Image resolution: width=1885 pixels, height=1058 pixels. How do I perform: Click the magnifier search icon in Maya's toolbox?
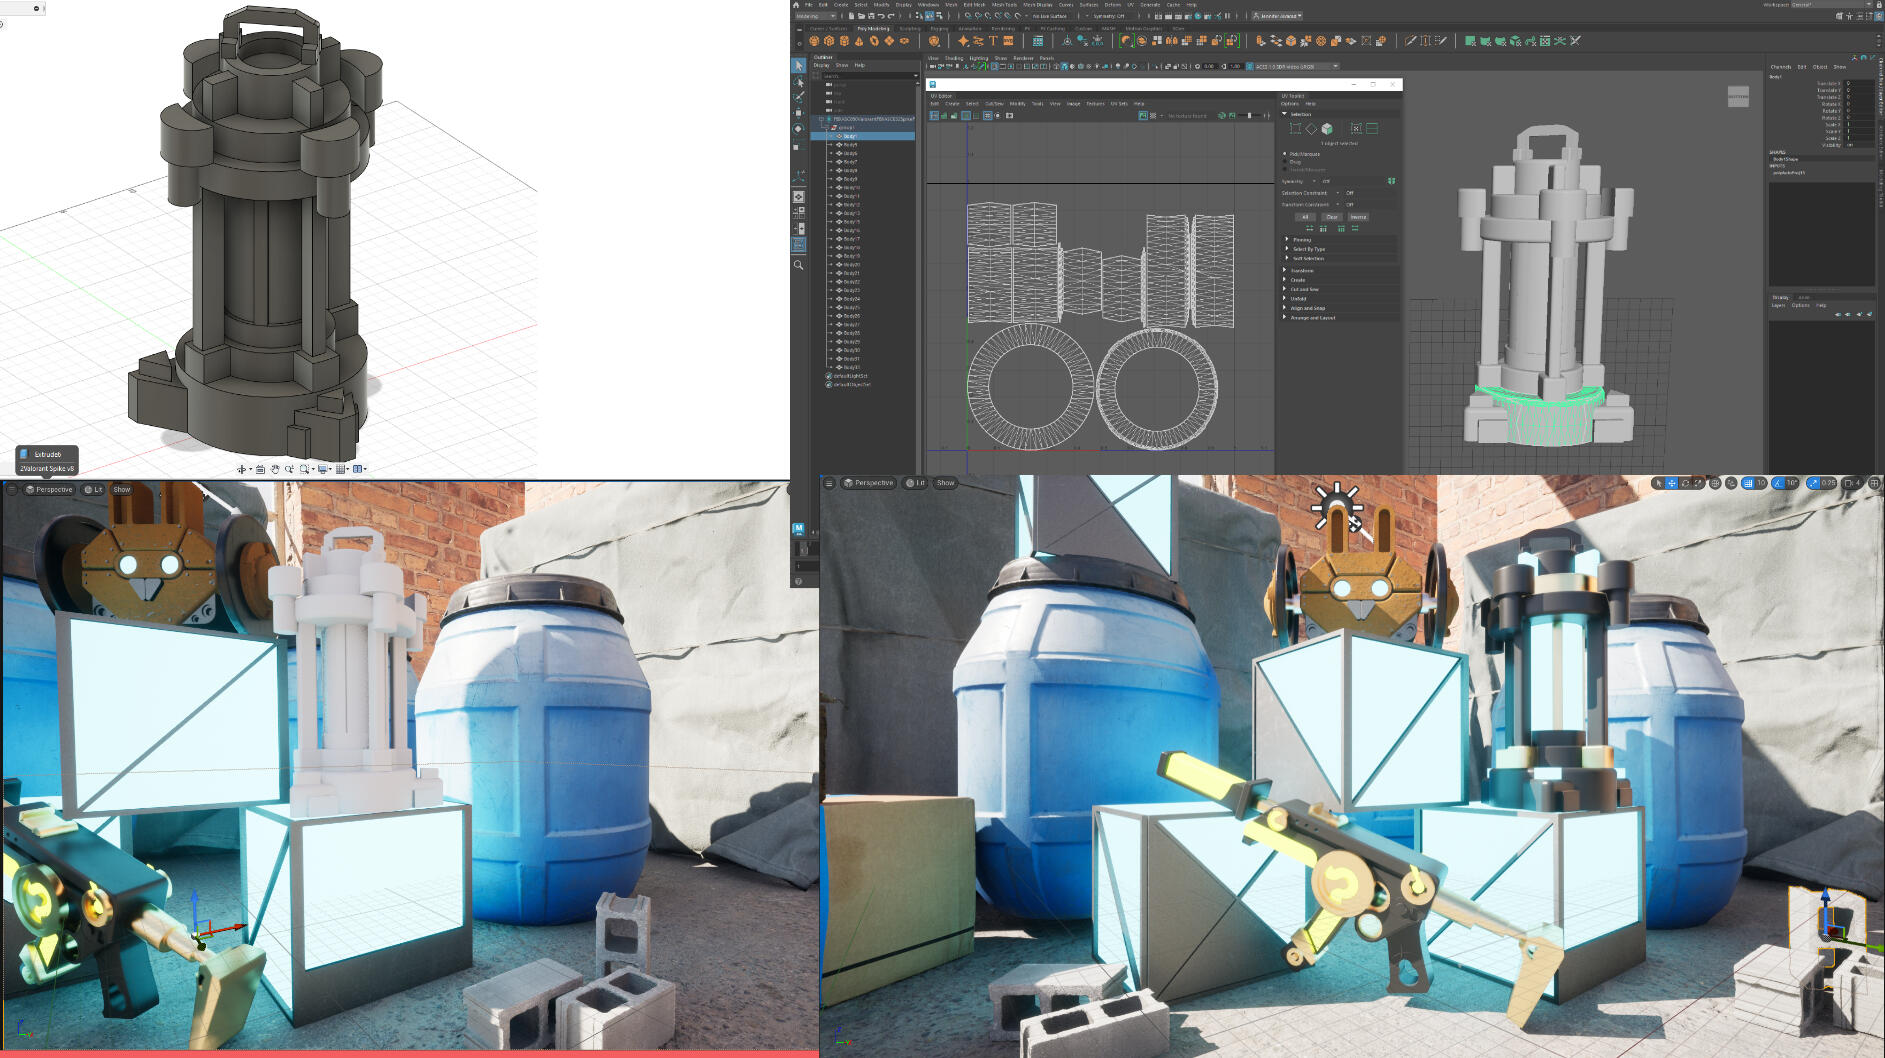[798, 265]
